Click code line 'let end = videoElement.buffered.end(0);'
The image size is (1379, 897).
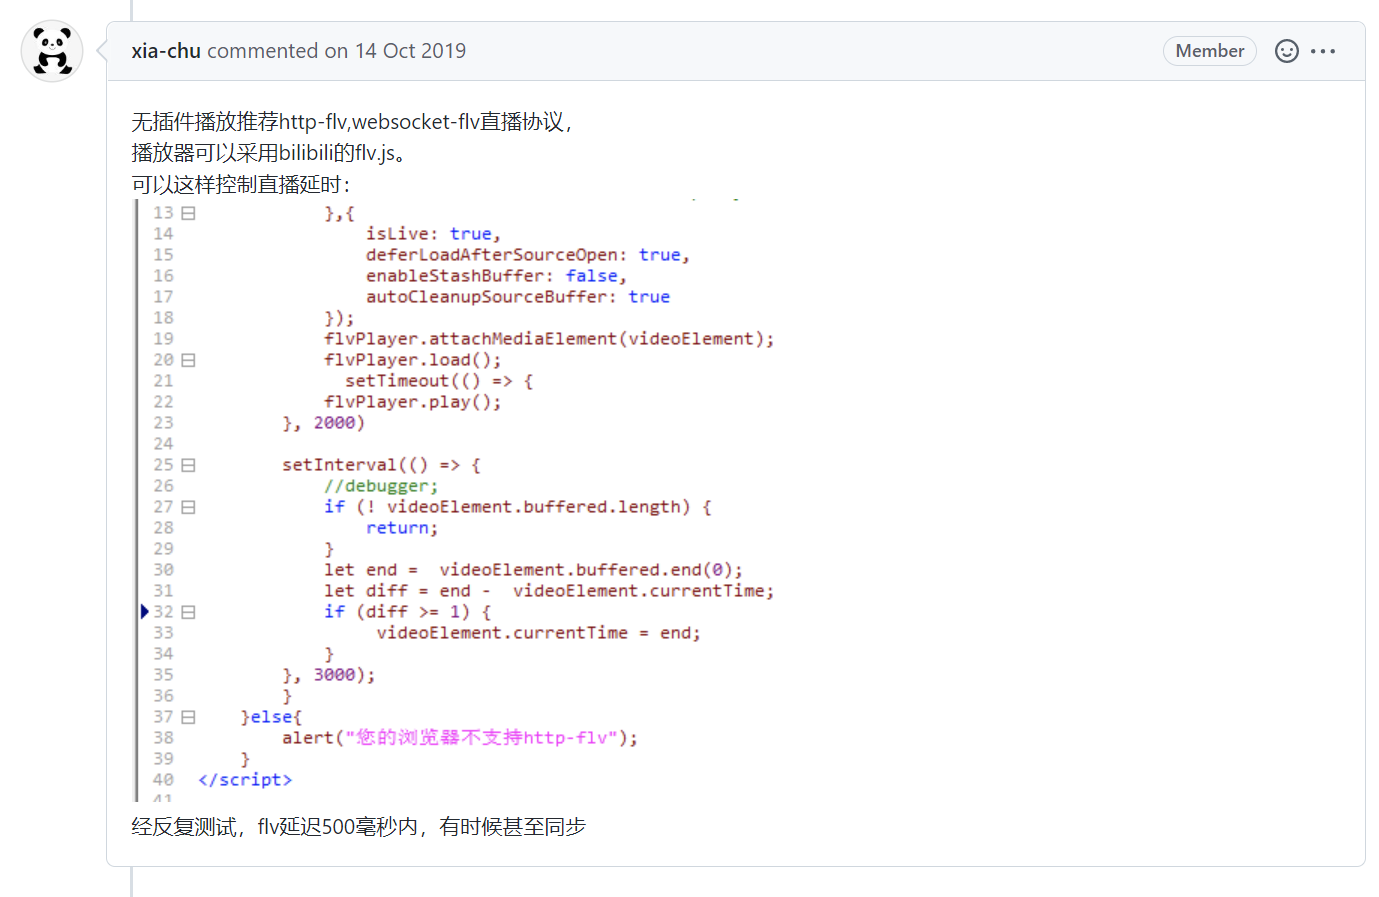pos(533,570)
